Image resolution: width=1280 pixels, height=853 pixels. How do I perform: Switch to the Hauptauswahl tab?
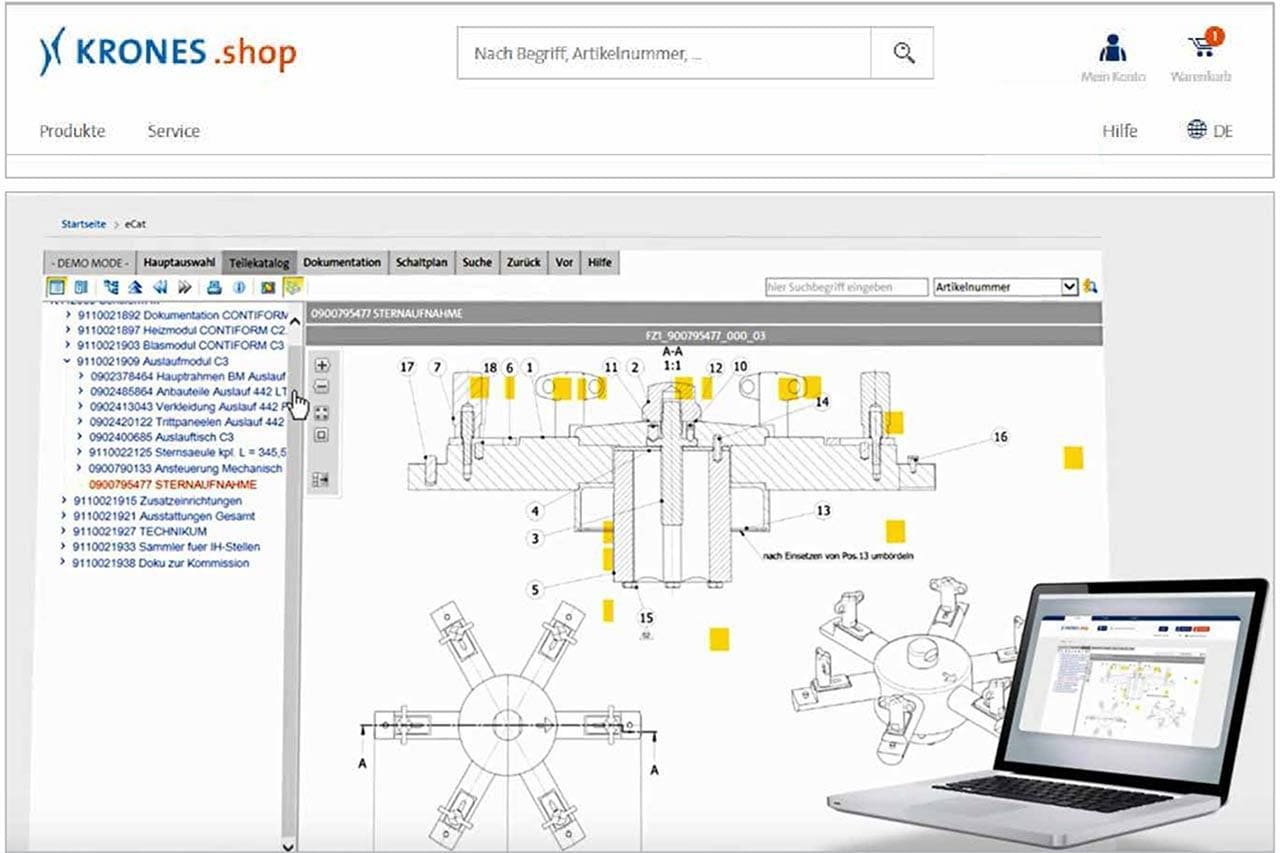[179, 262]
